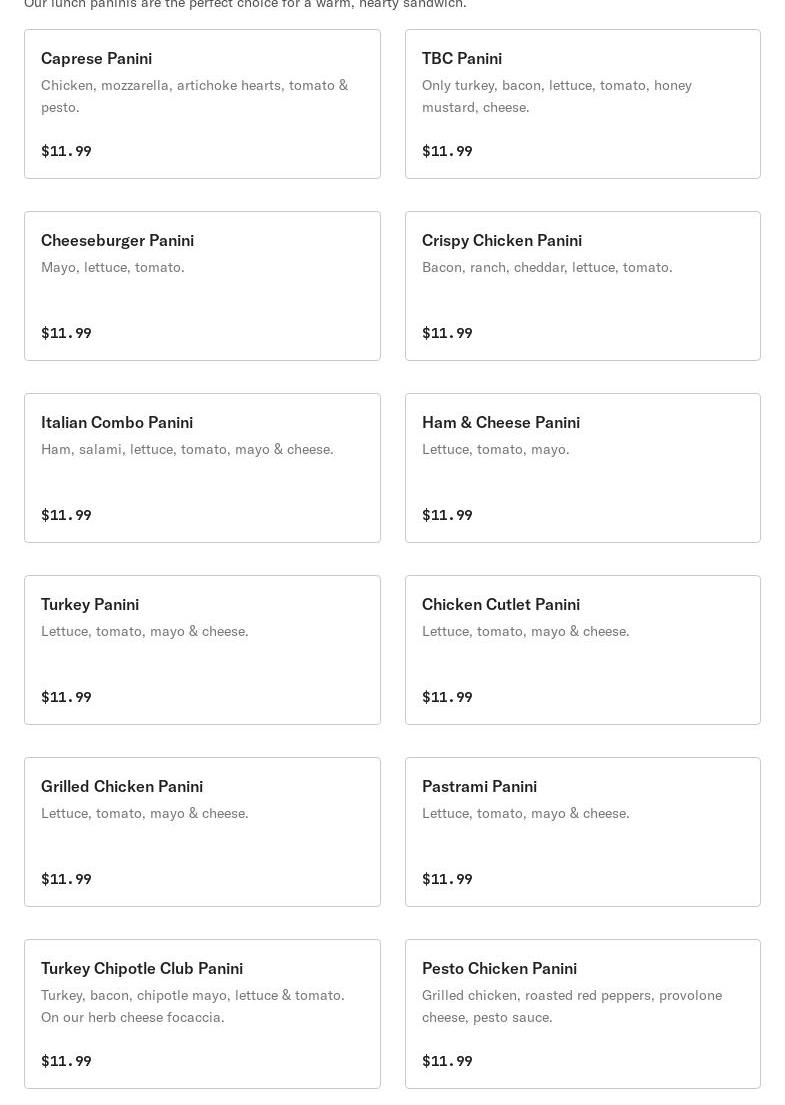
Task: Choose the Chicken Cutlet Panini
Action: 583,650
